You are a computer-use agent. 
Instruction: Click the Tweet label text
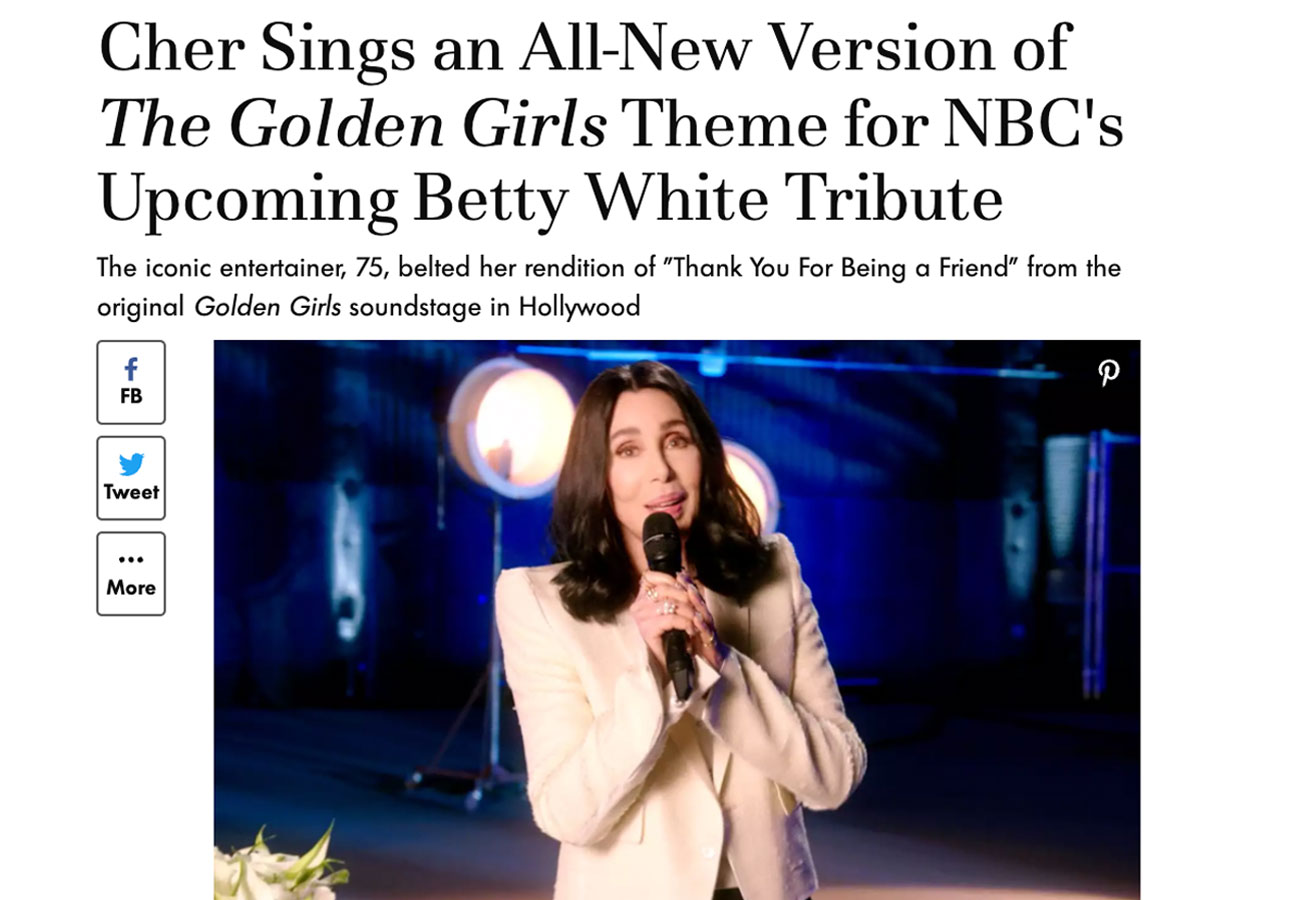[x=131, y=492]
